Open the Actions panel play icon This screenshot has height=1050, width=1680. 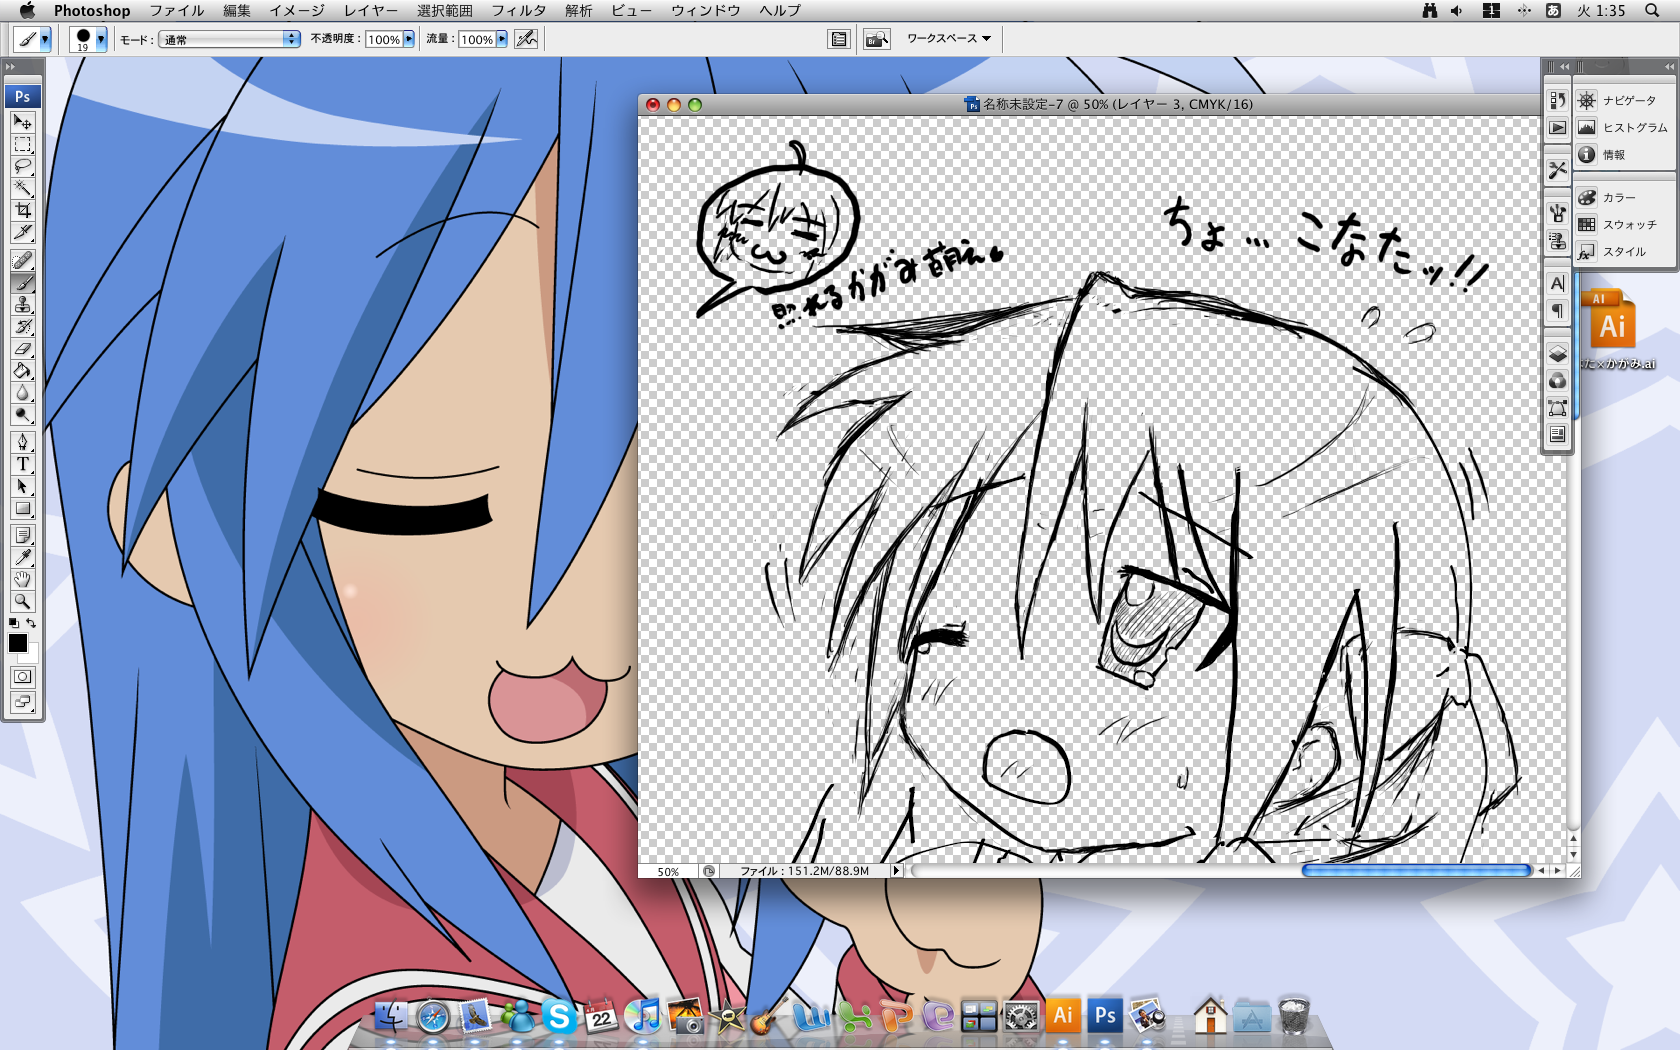click(1557, 128)
